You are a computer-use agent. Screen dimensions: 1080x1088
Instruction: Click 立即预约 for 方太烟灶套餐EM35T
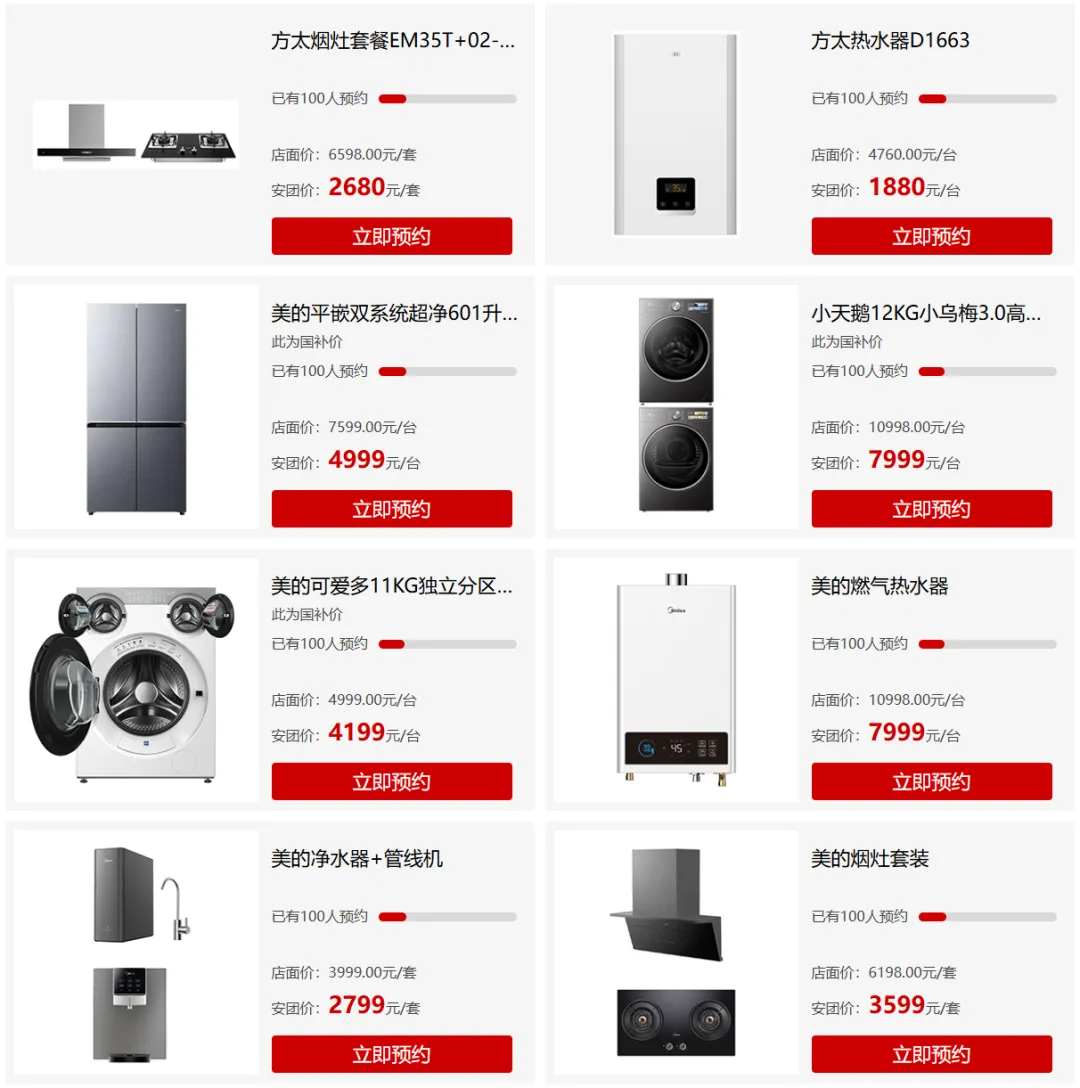[x=391, y=236]
